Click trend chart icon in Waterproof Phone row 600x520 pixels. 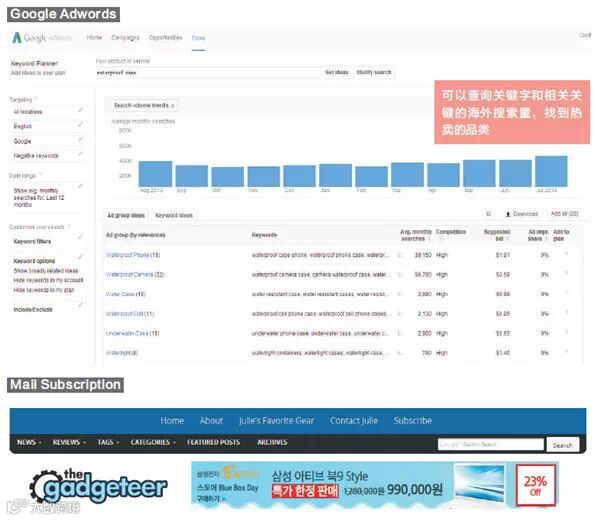(400, 255)
